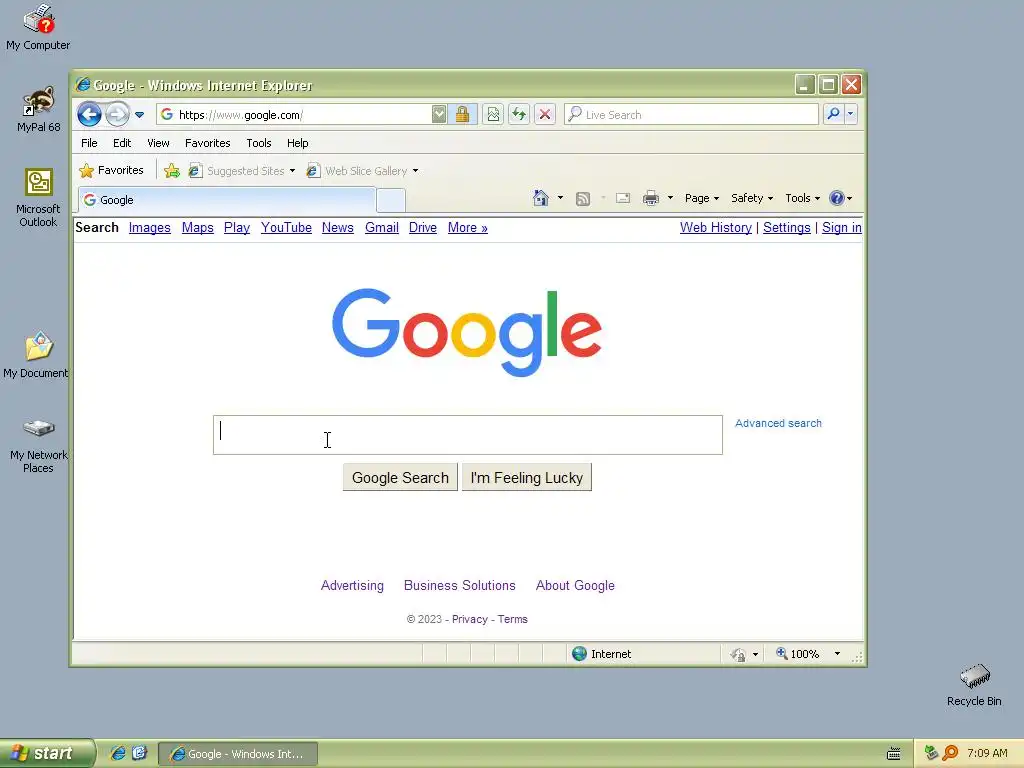Click the Advanced search link
The image size is (1024, 768).
click(778, 423)
